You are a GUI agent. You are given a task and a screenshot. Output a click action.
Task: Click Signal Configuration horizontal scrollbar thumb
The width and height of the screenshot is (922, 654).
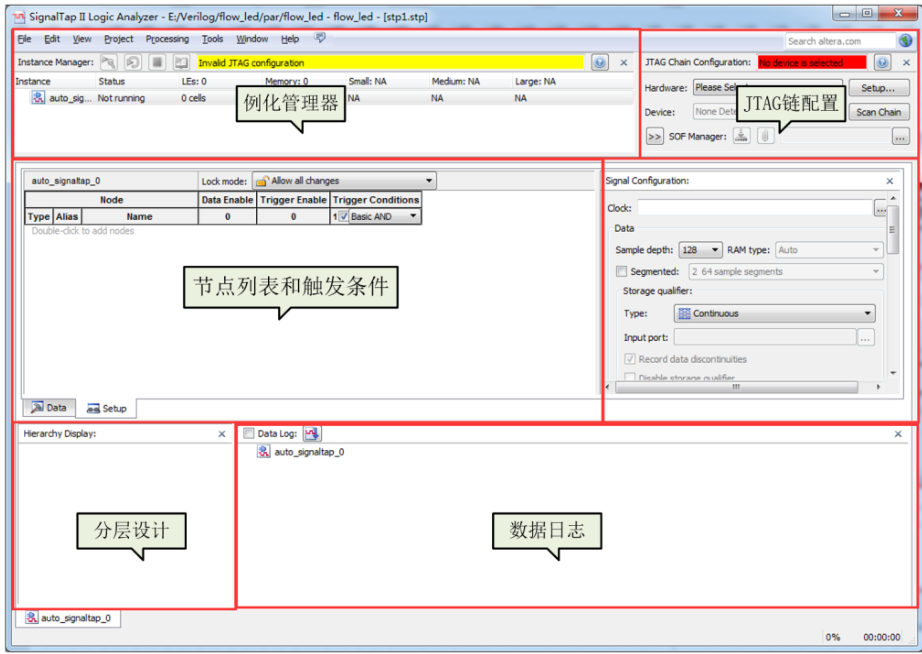coord(736,387)
